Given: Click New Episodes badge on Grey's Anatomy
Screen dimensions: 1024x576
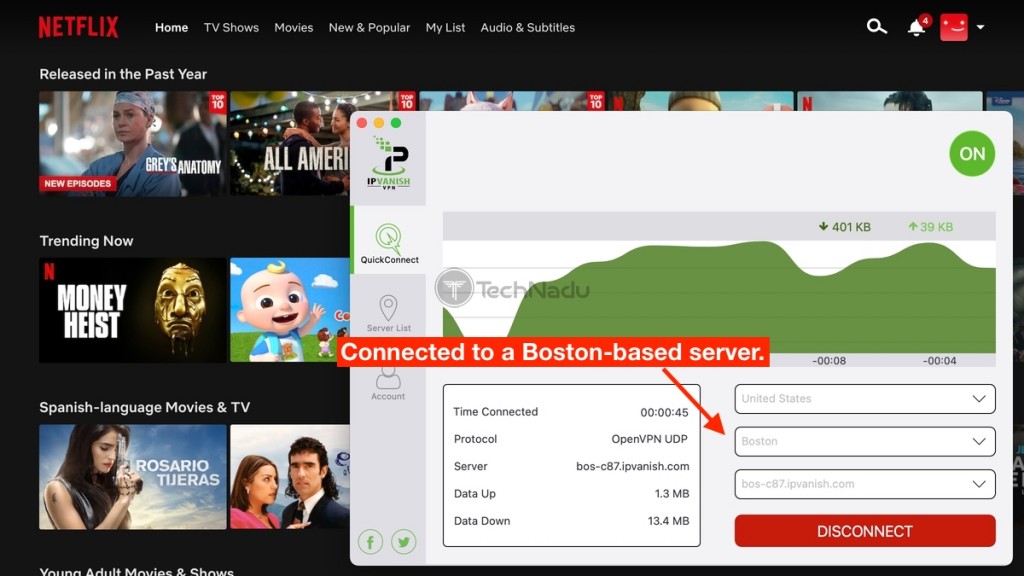Looking at the screenshot, I should (78, 184).
